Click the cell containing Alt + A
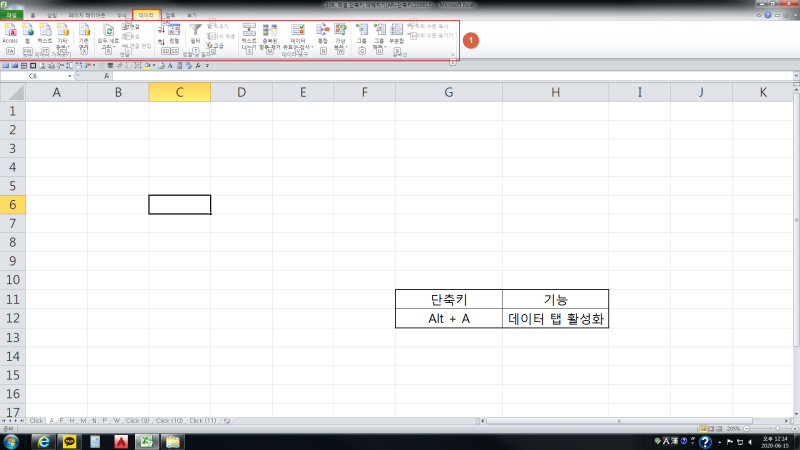The image size is (800, 450). pyautogui.click(x=448, y=318)
